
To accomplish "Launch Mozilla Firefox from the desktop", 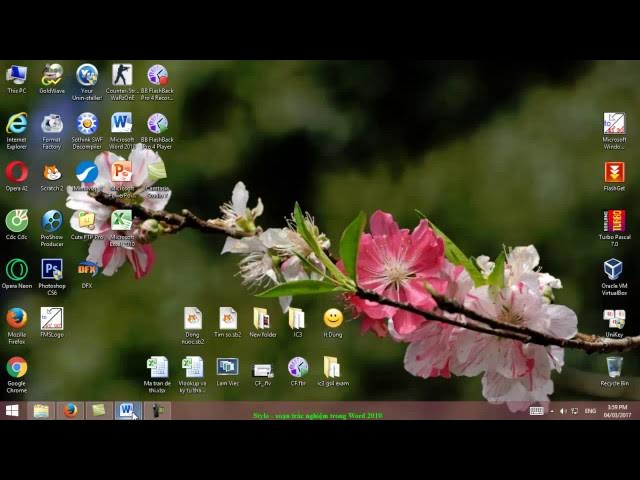I will pos(17,326).
